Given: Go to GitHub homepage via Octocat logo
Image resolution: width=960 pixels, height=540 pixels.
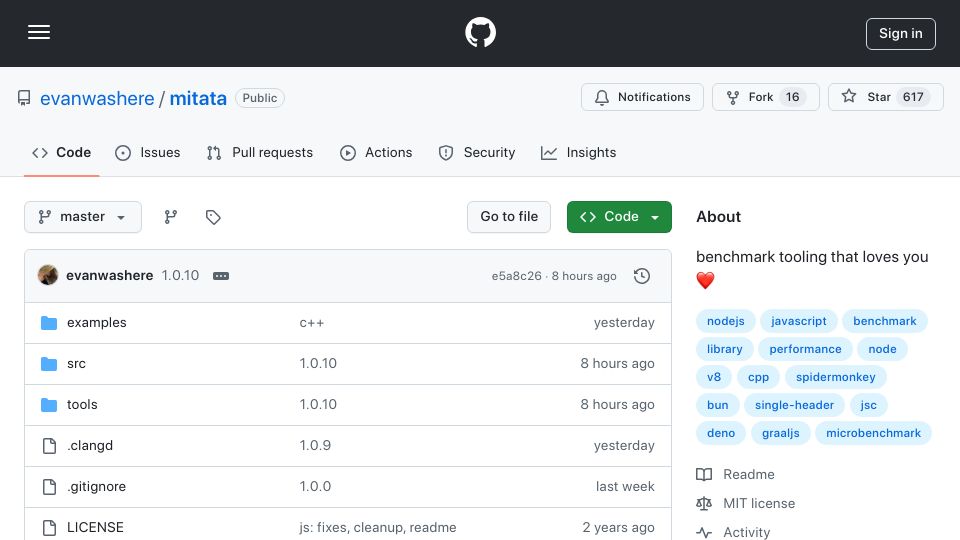Looking at the screenshot, I should pyautogui.click(x=480, y=32).
